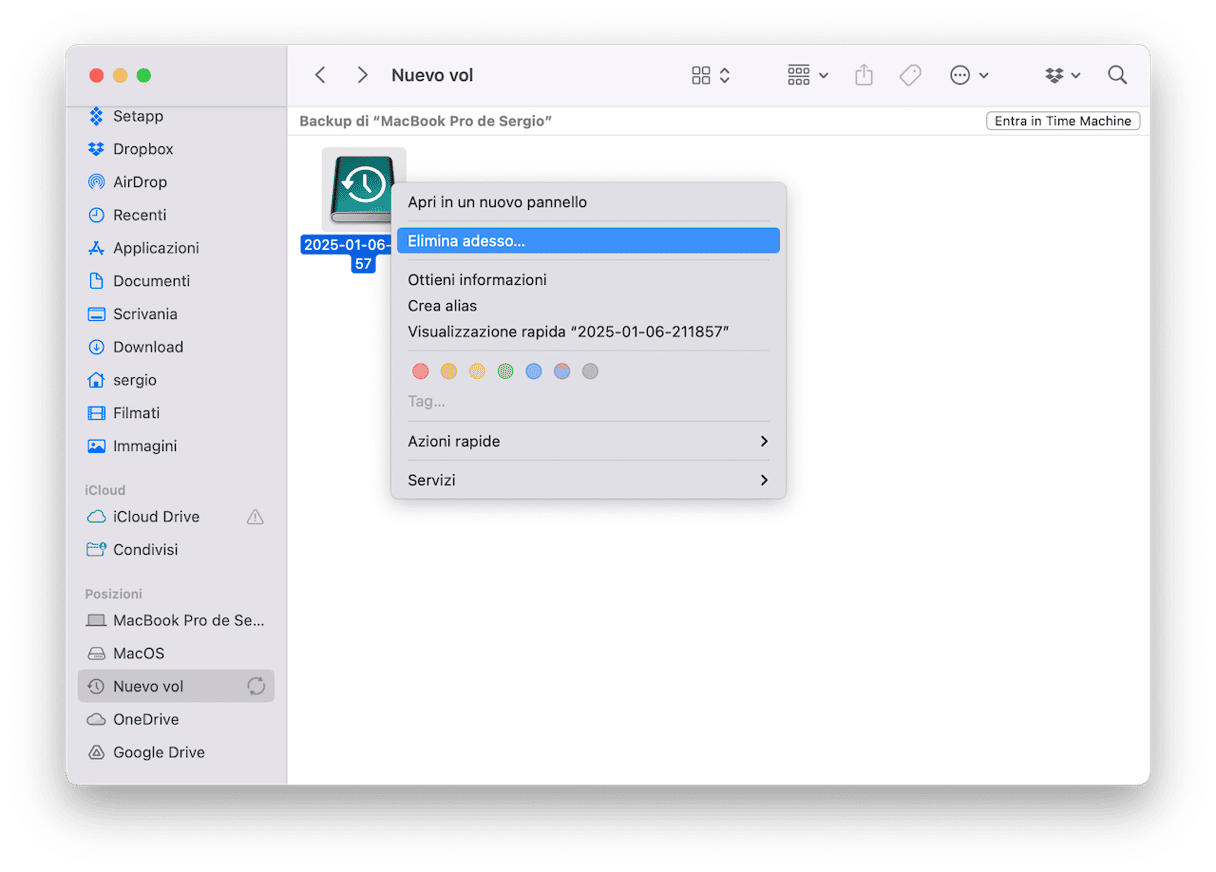Expand the Servizi submenu
Viewport: 1216px width, 872px height.
[587, 480]
